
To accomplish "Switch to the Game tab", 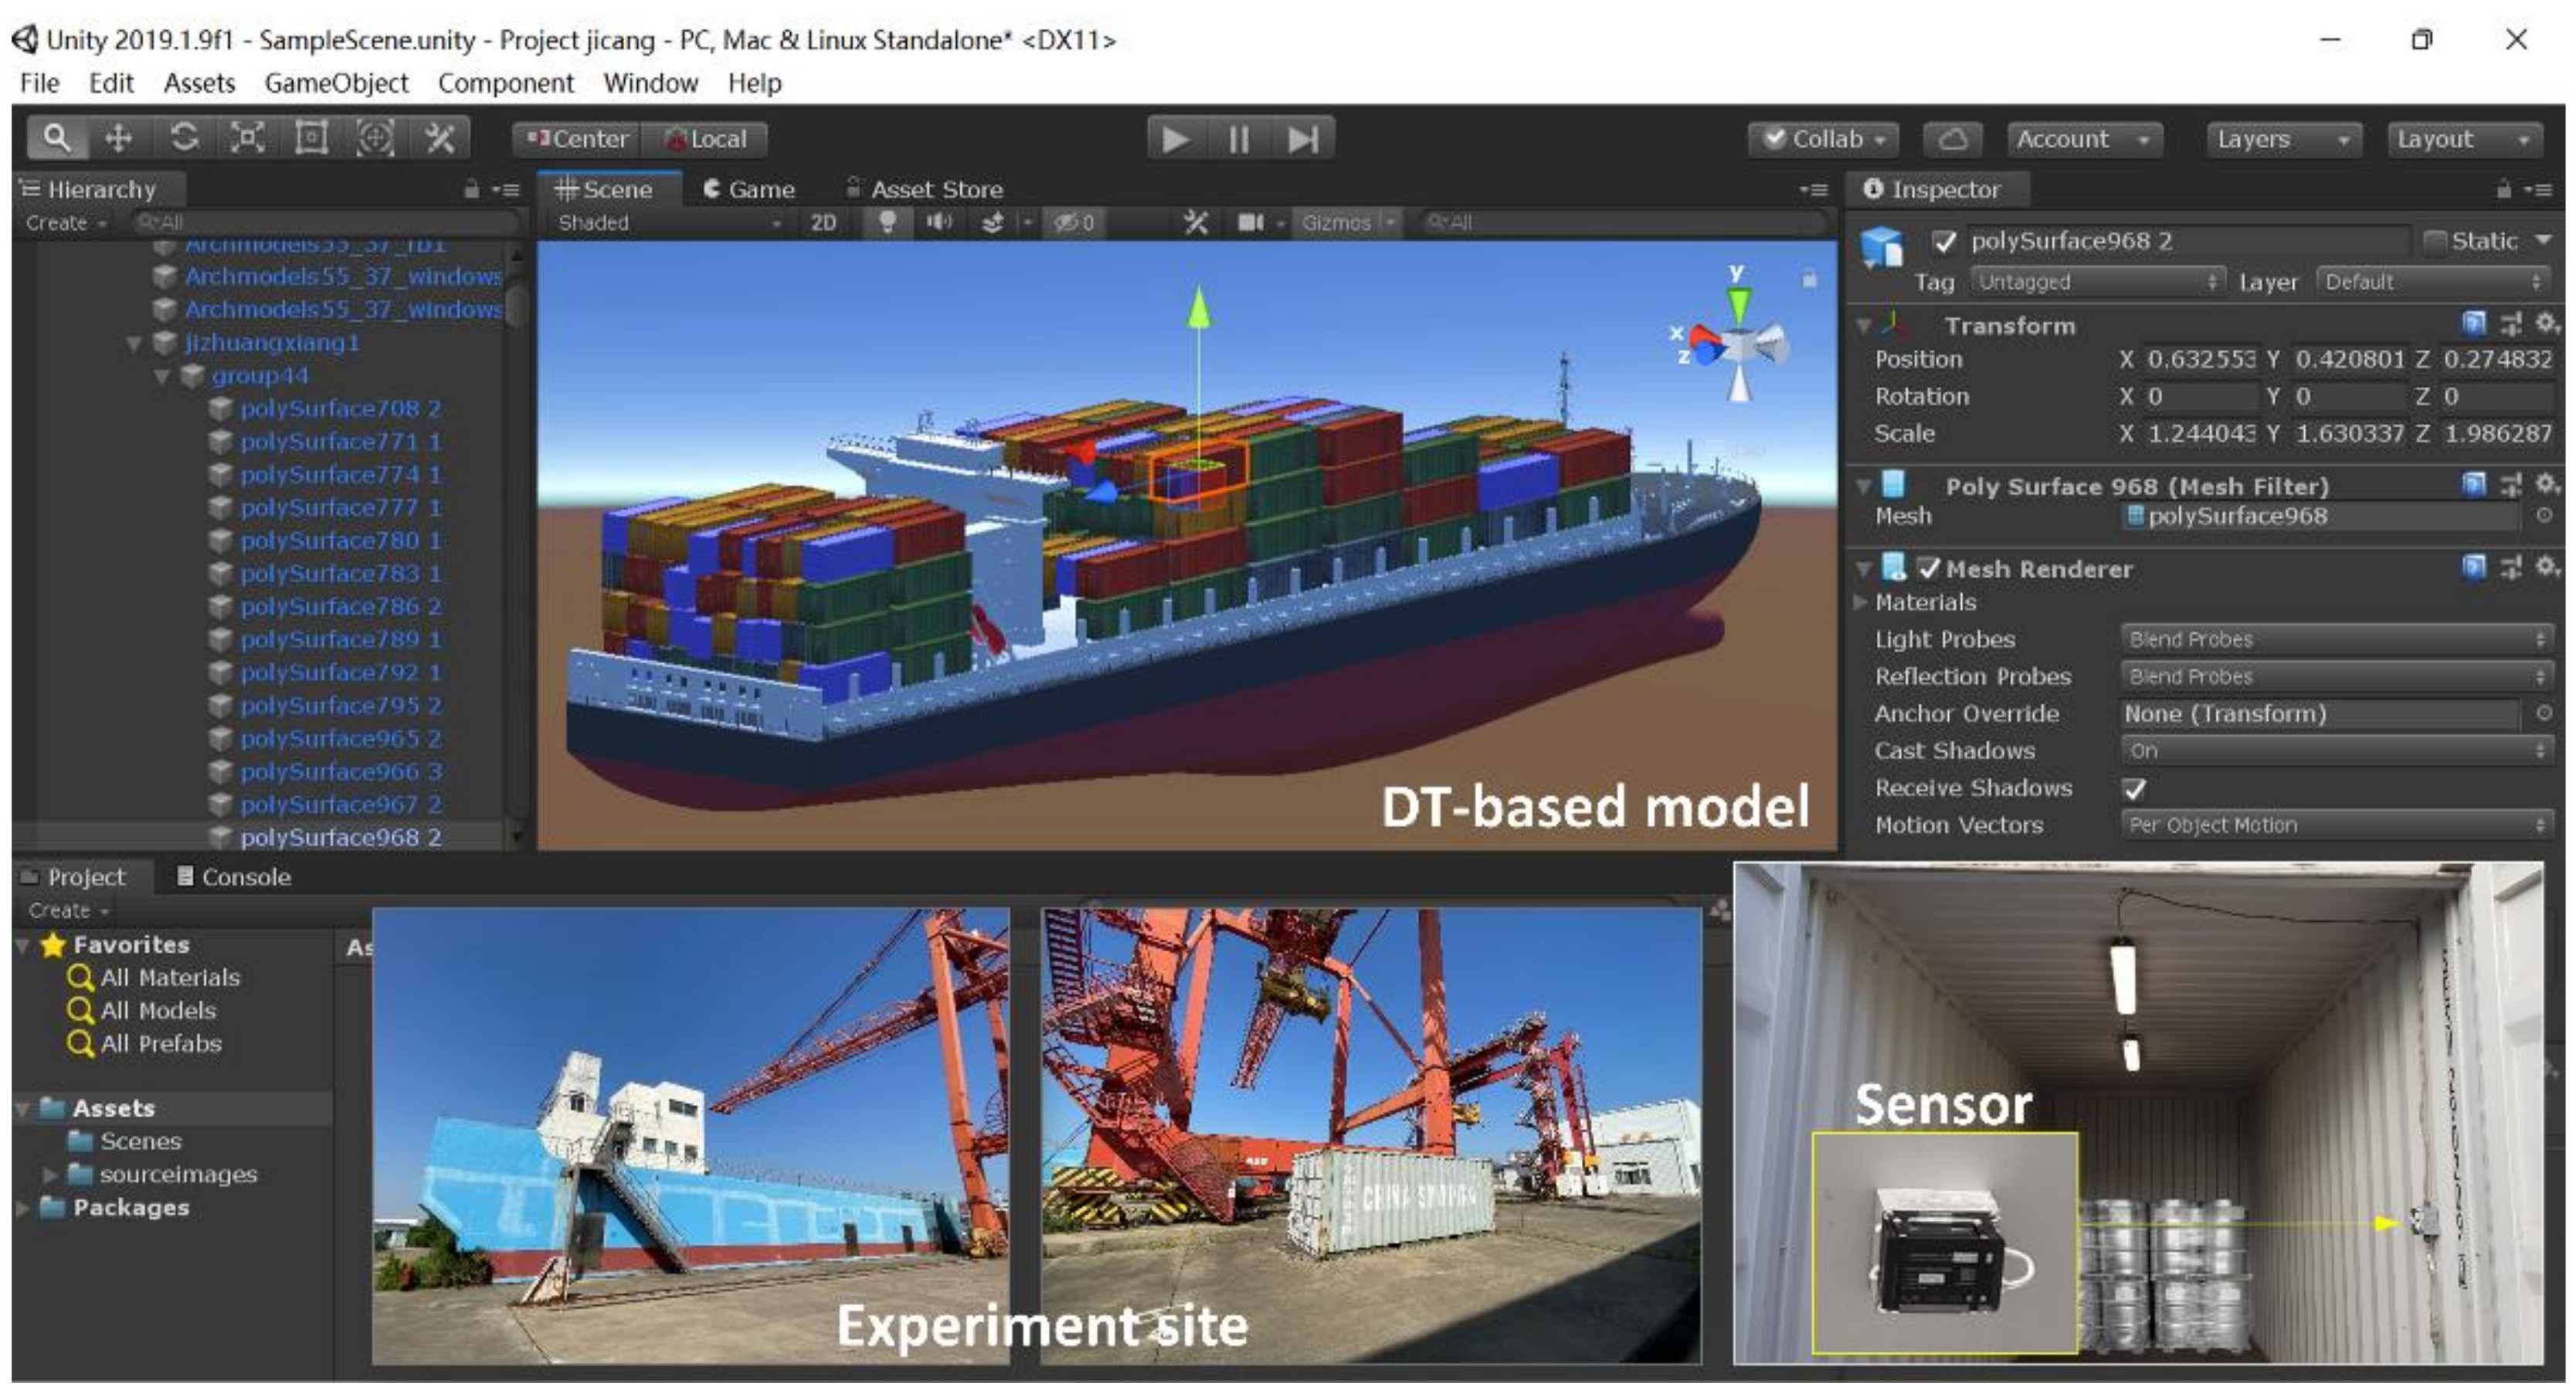I will click(750, 189).
